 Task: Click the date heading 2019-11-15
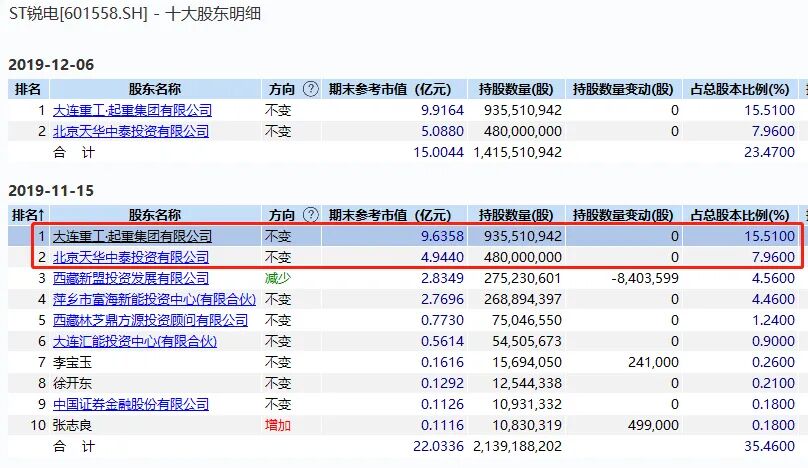coord(51,191)
